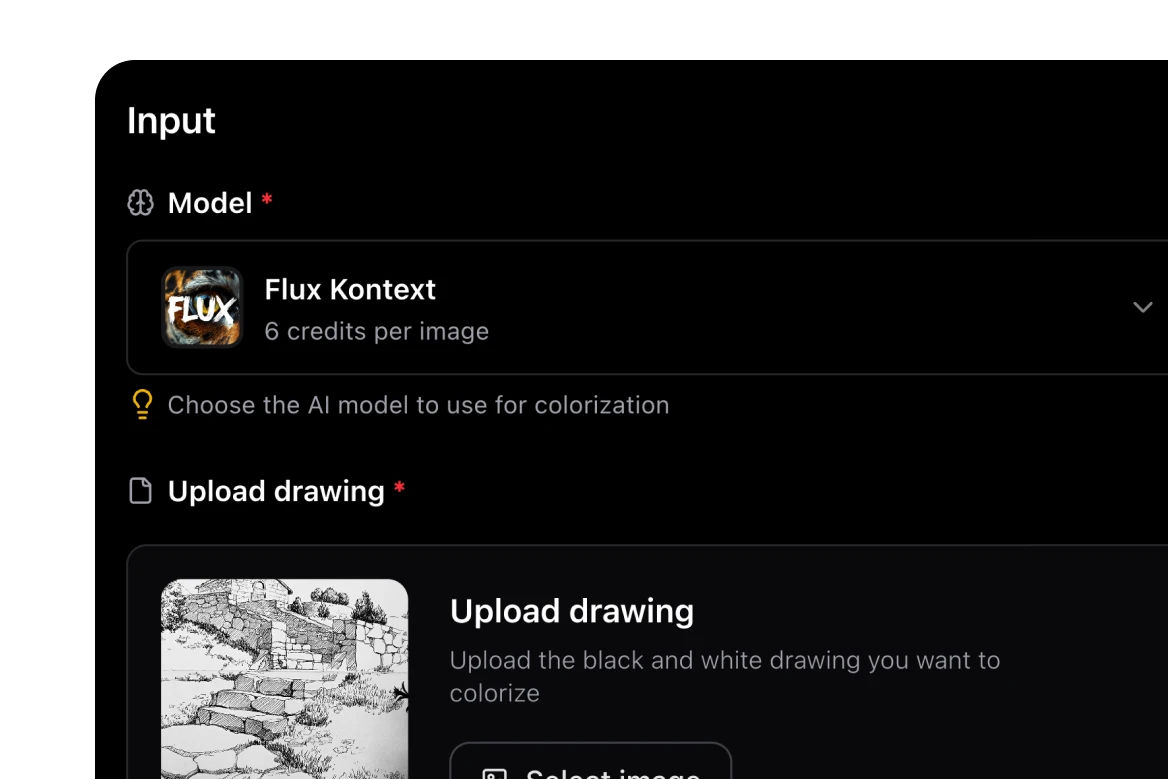Click the Upload drawing field label
1168x779 pixels.
(276, 491)
